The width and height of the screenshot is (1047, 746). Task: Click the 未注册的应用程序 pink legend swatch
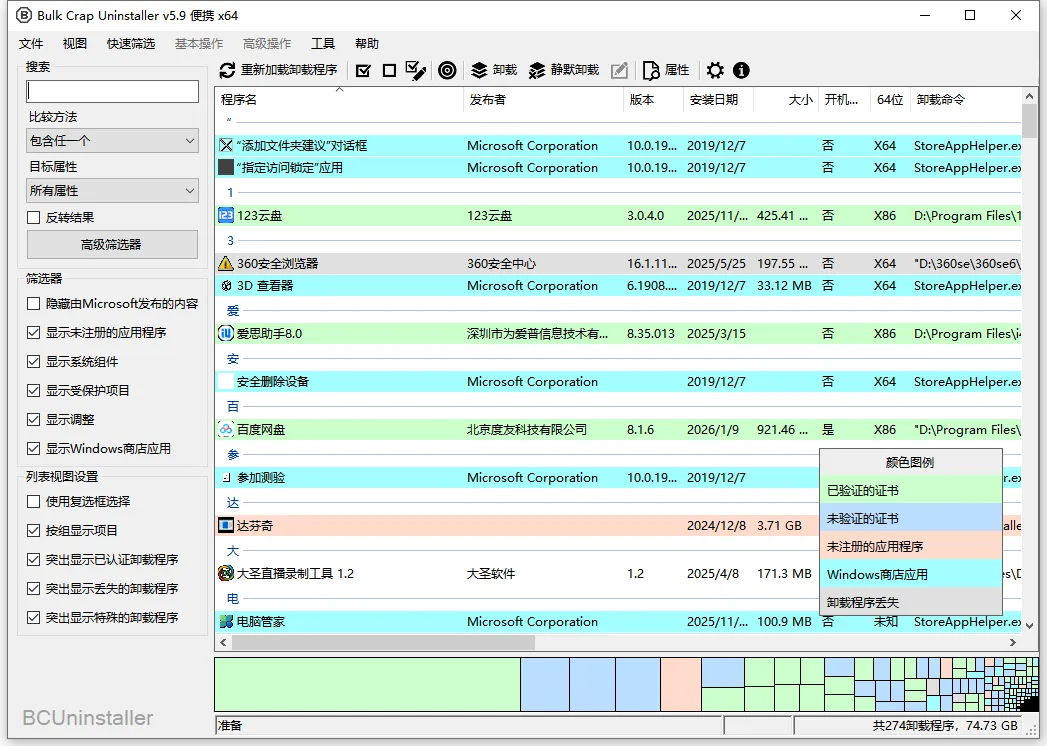click(x=911, y=546)
